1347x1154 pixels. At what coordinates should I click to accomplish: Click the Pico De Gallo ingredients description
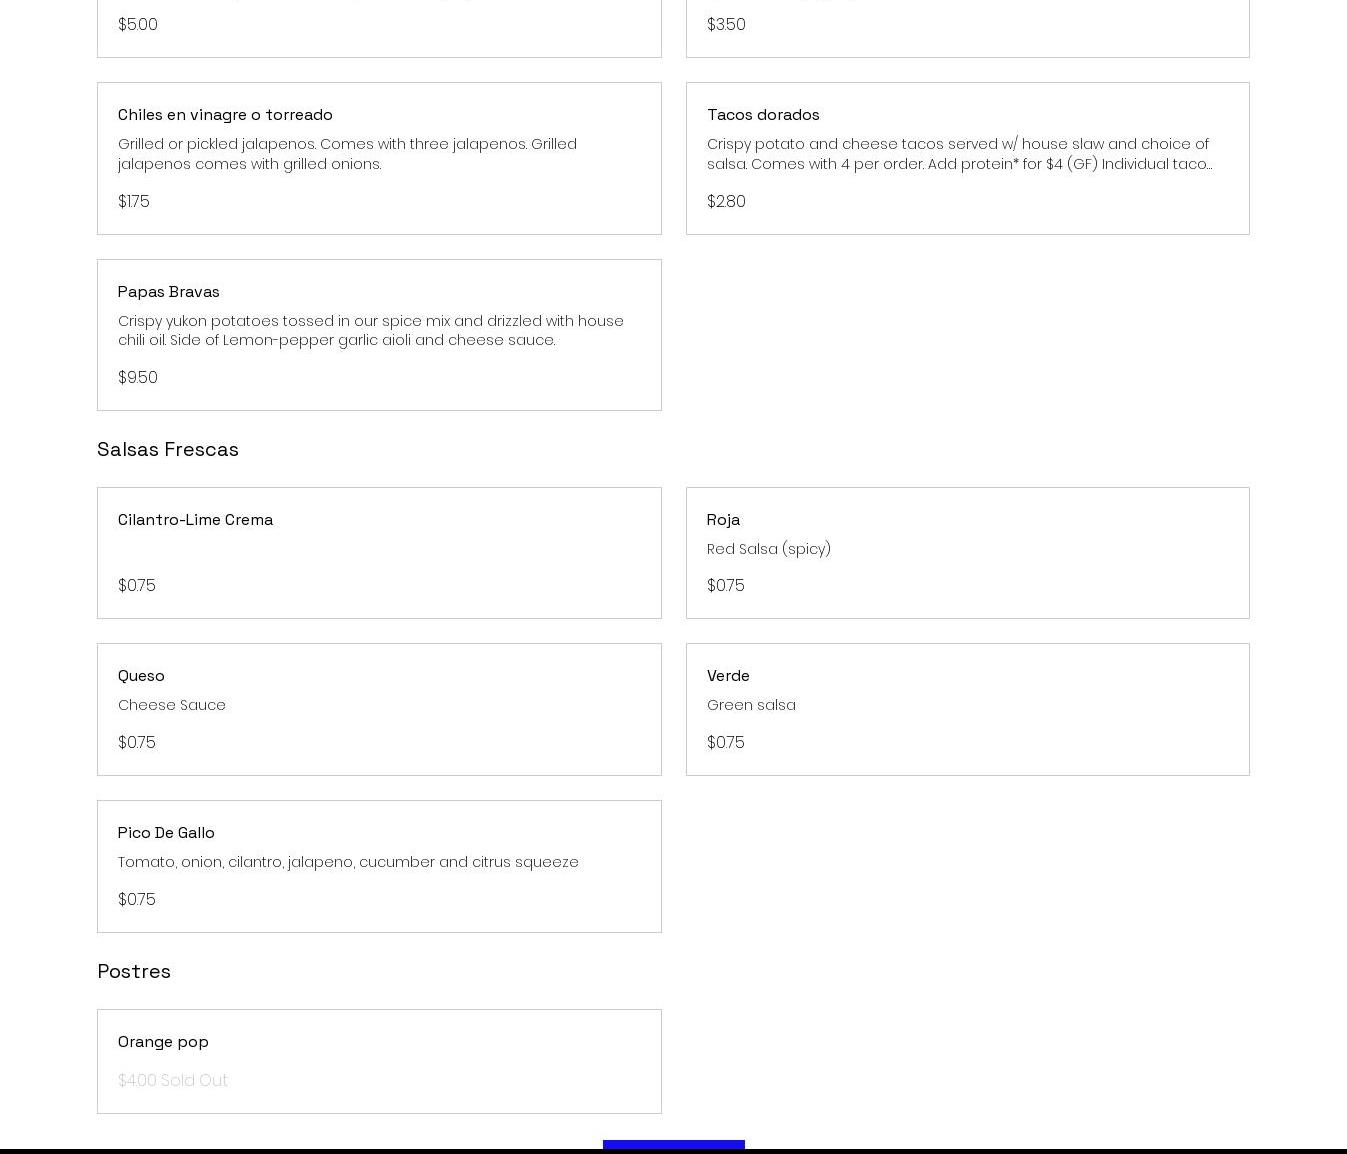[x=348, y=862]
